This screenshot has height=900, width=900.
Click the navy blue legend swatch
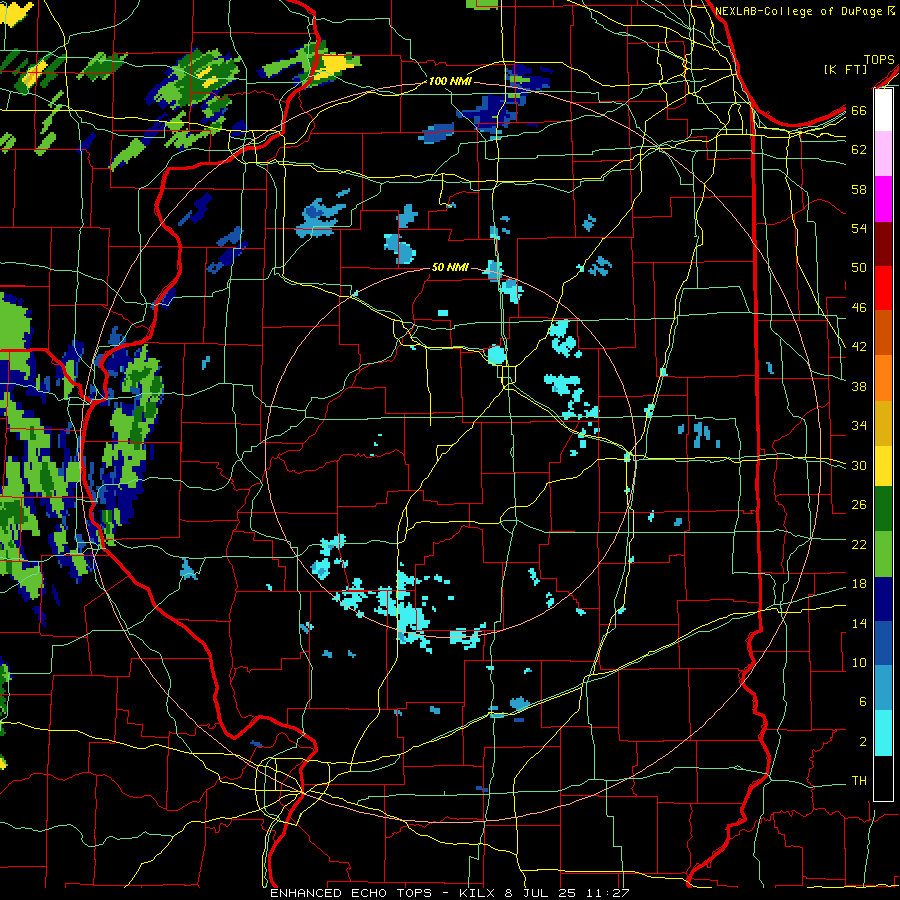[x=883, y=599]
